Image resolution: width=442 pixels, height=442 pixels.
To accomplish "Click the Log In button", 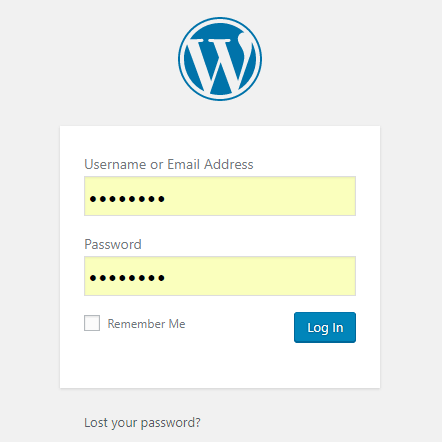I will click(x=325, y=327).
